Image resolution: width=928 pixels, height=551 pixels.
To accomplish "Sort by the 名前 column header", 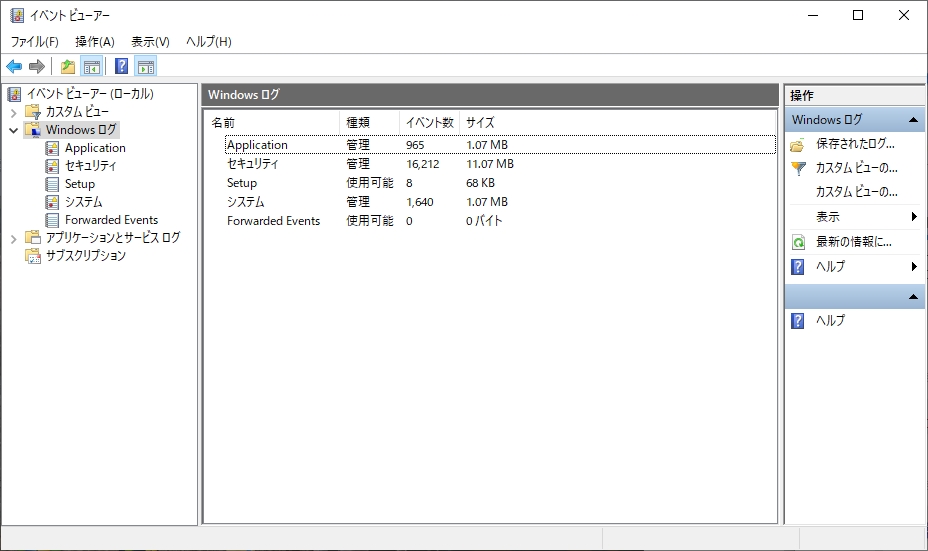I will pos(272,123).
